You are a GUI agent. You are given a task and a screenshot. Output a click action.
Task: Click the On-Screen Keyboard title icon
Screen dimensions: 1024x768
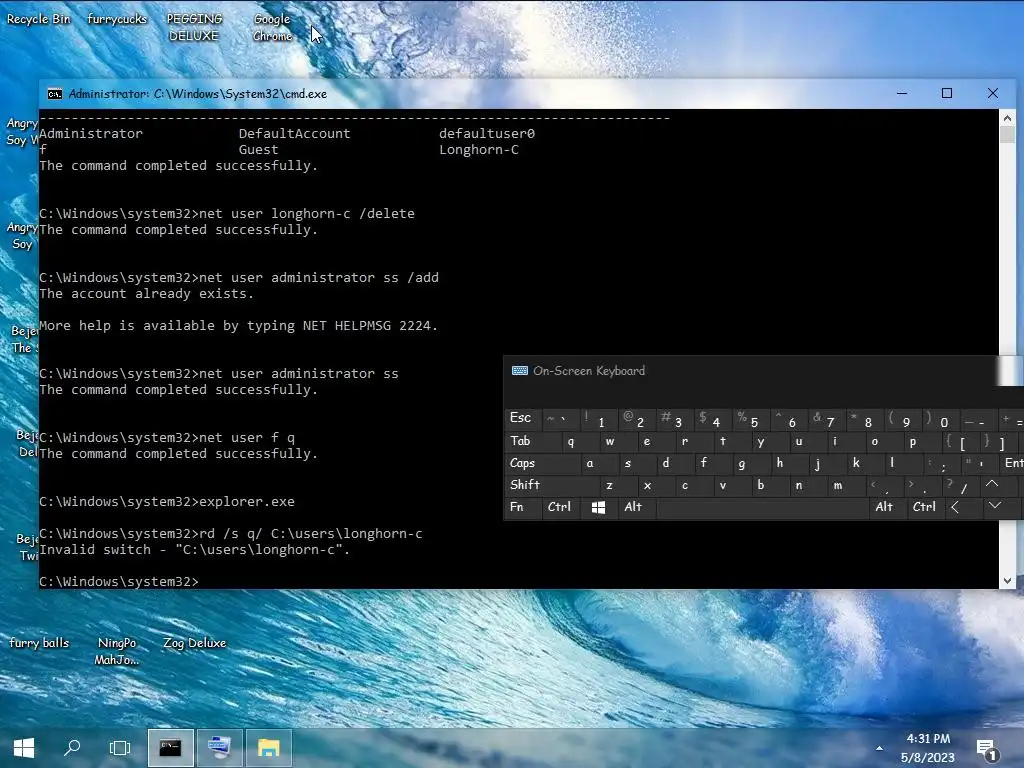(520, 371)
